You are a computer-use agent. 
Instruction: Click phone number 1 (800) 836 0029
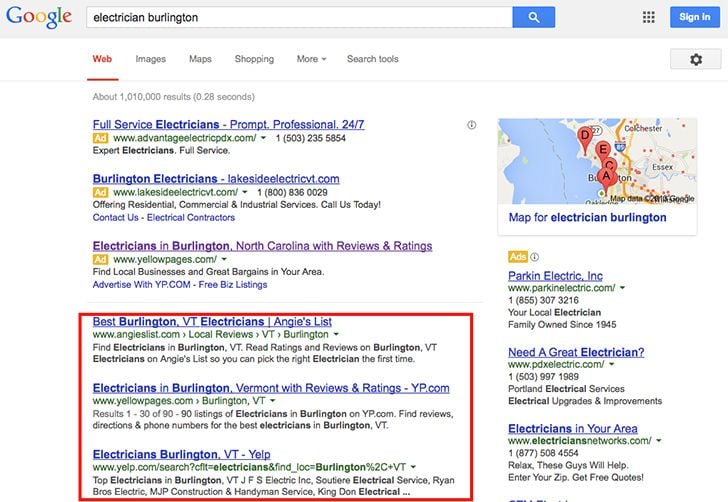click(x=292, y=192)
